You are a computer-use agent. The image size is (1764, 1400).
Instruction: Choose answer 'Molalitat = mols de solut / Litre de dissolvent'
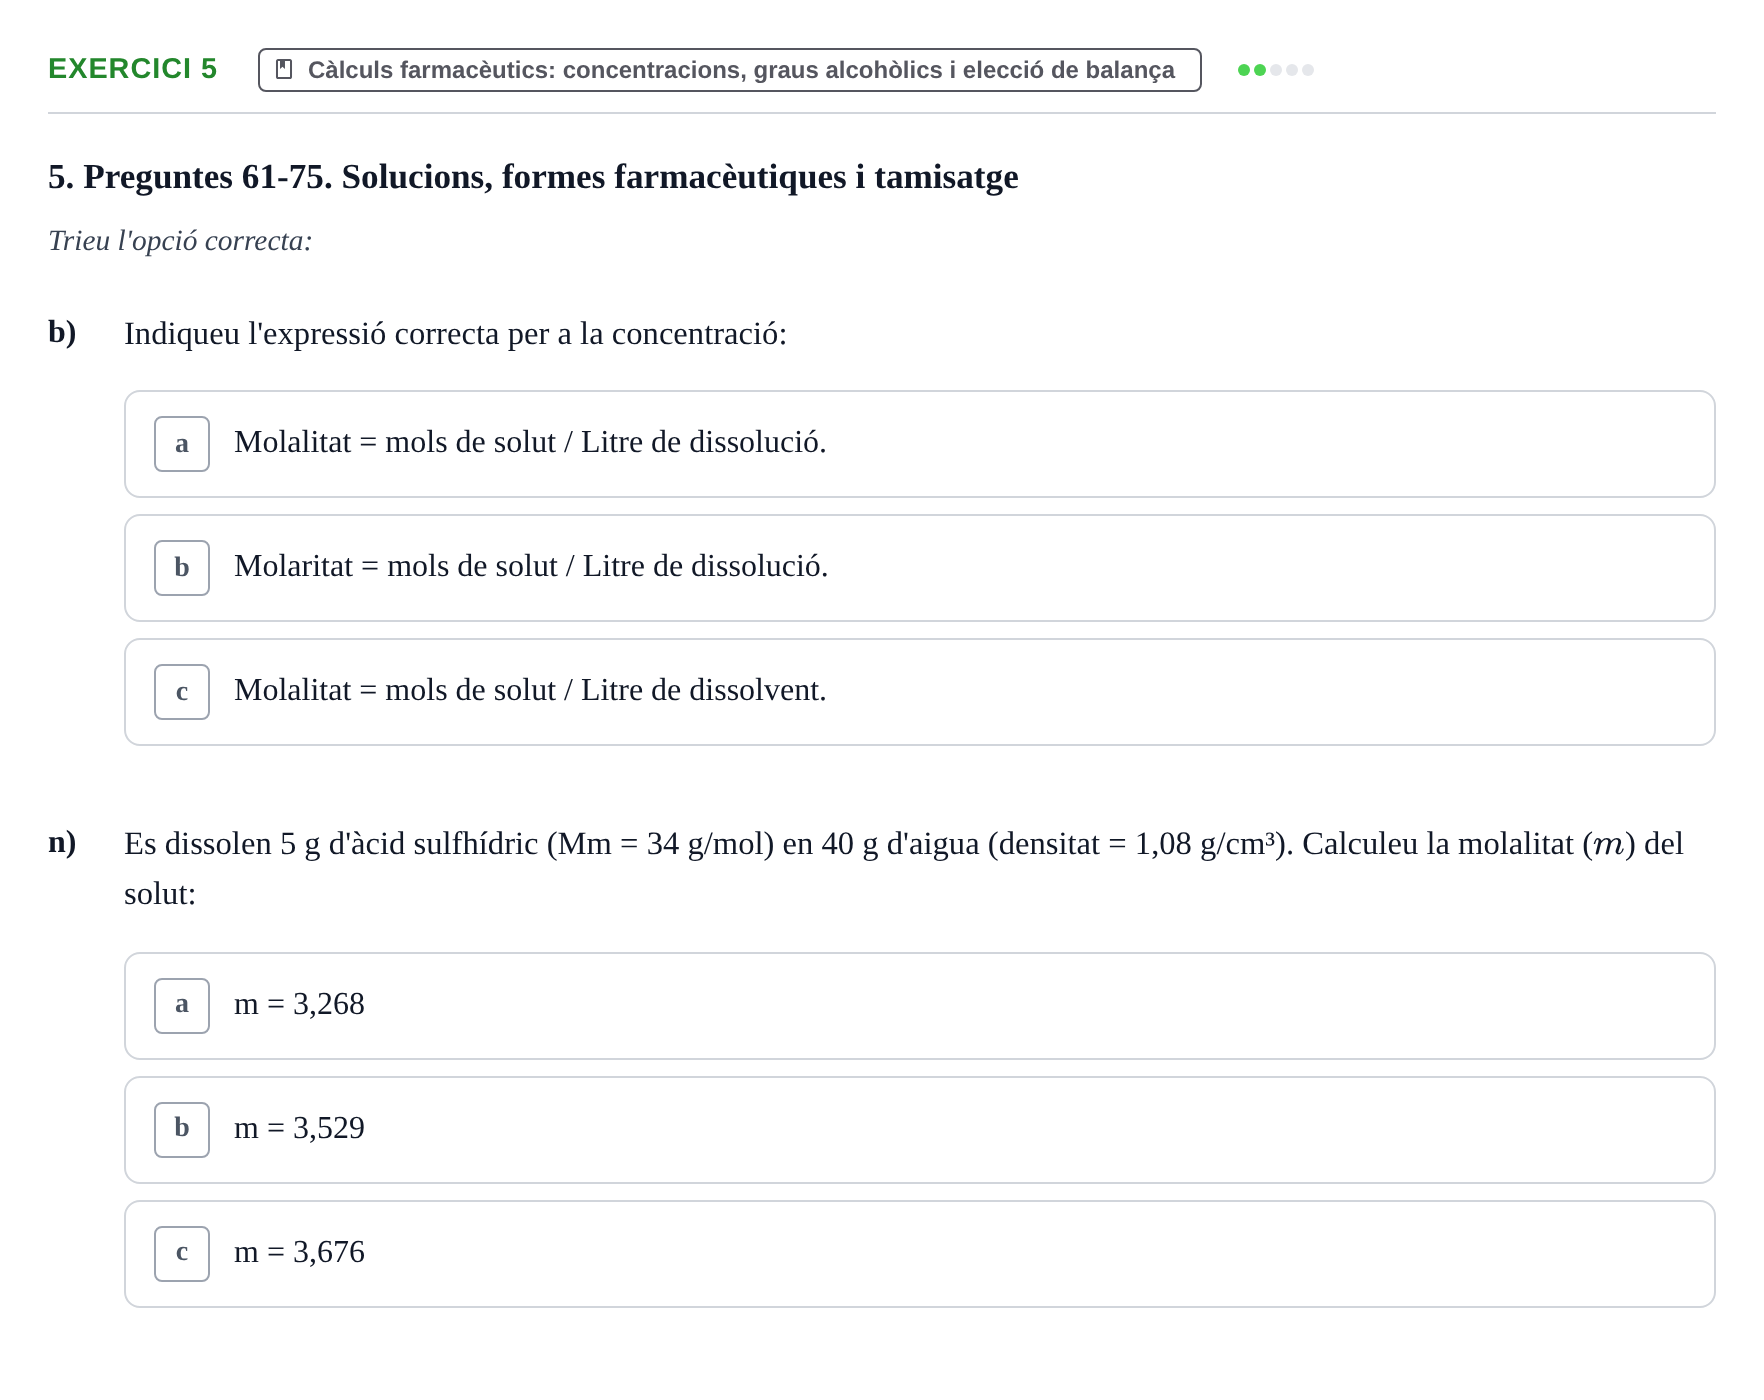coord(920,692)
